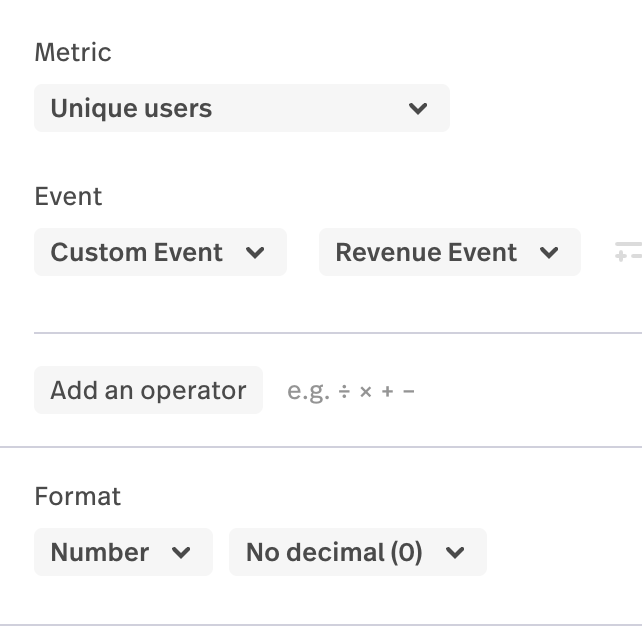Open the Number format dropdown
This screenshot has height=626, width=642.
pyautogui.click(x=123, y=552)
